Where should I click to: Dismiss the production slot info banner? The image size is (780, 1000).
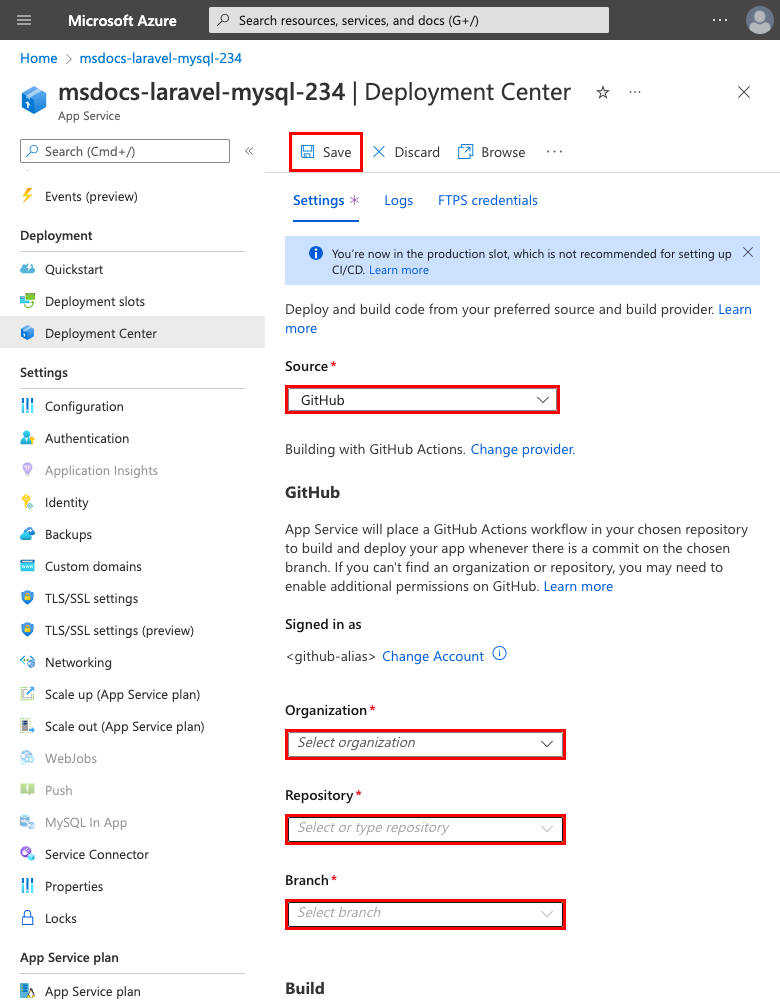coord(747,253)
